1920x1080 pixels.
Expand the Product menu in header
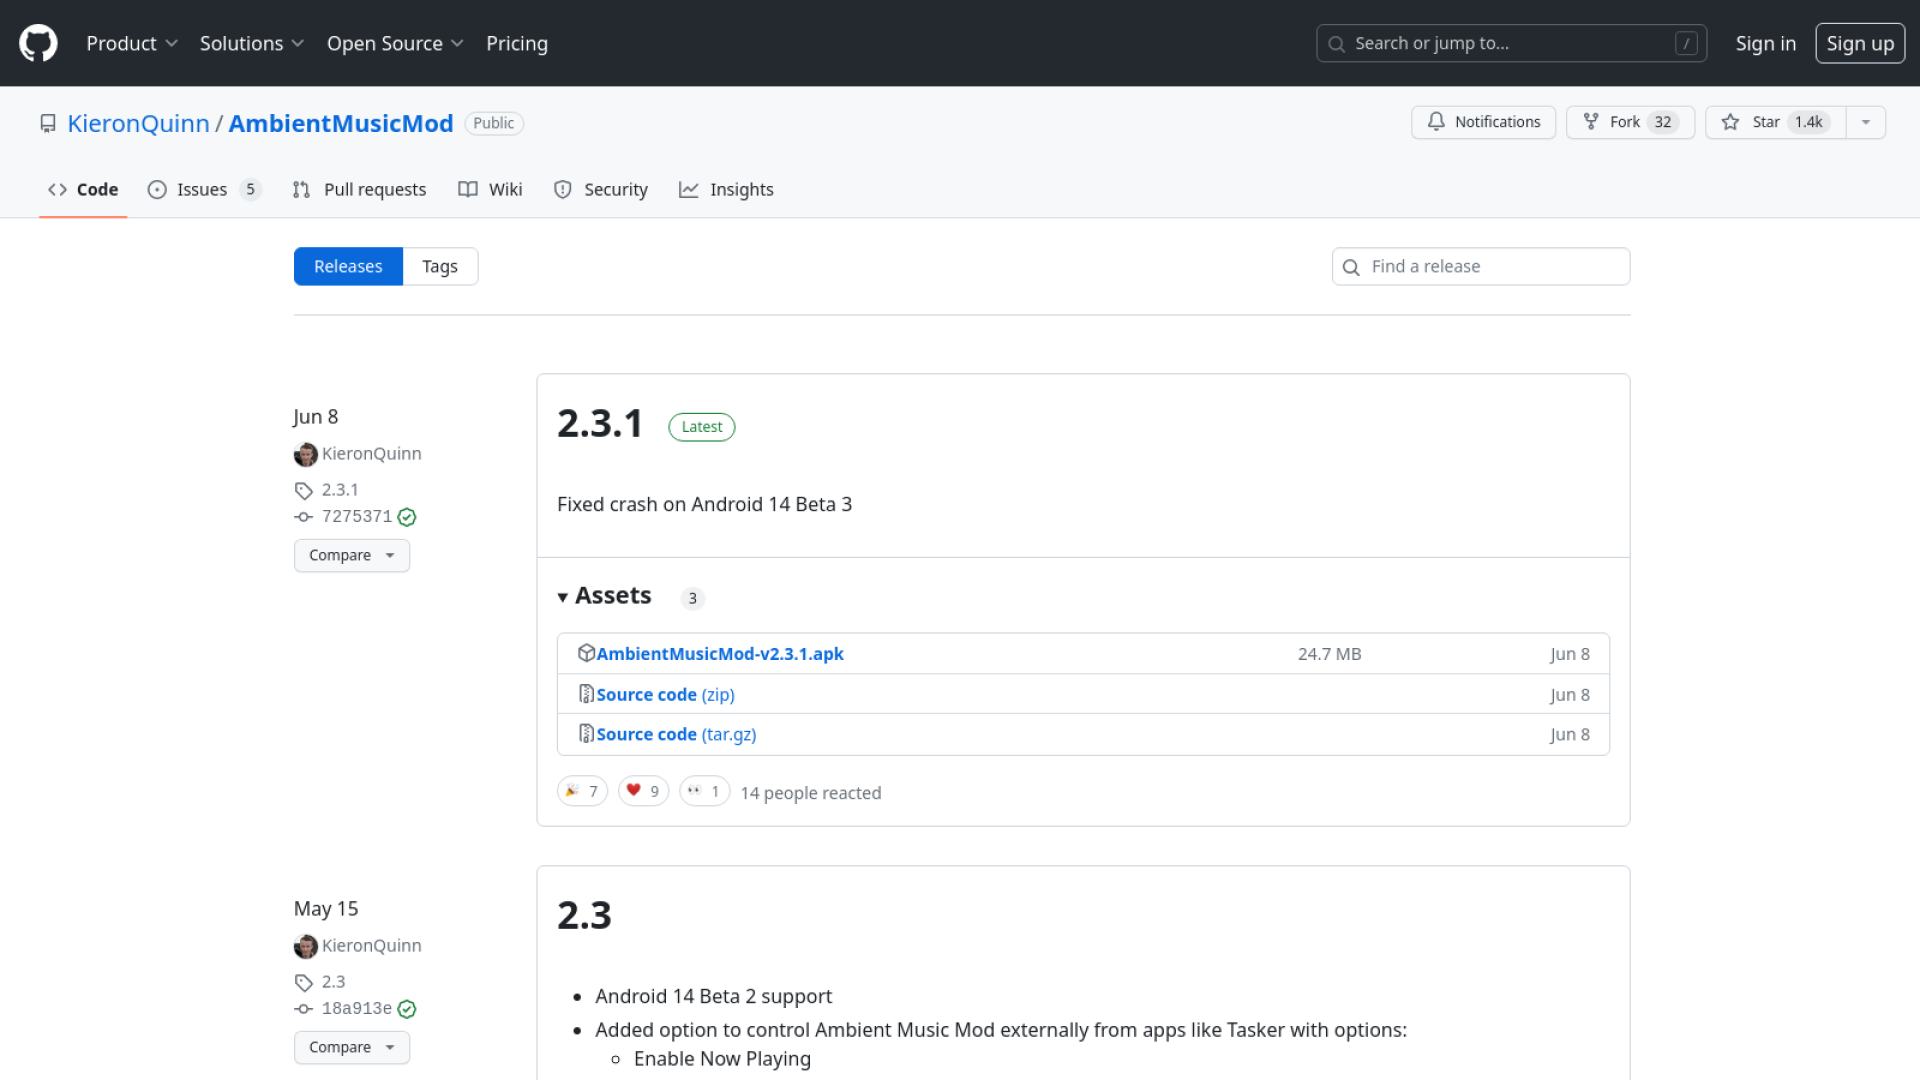[x=131, y=43]
